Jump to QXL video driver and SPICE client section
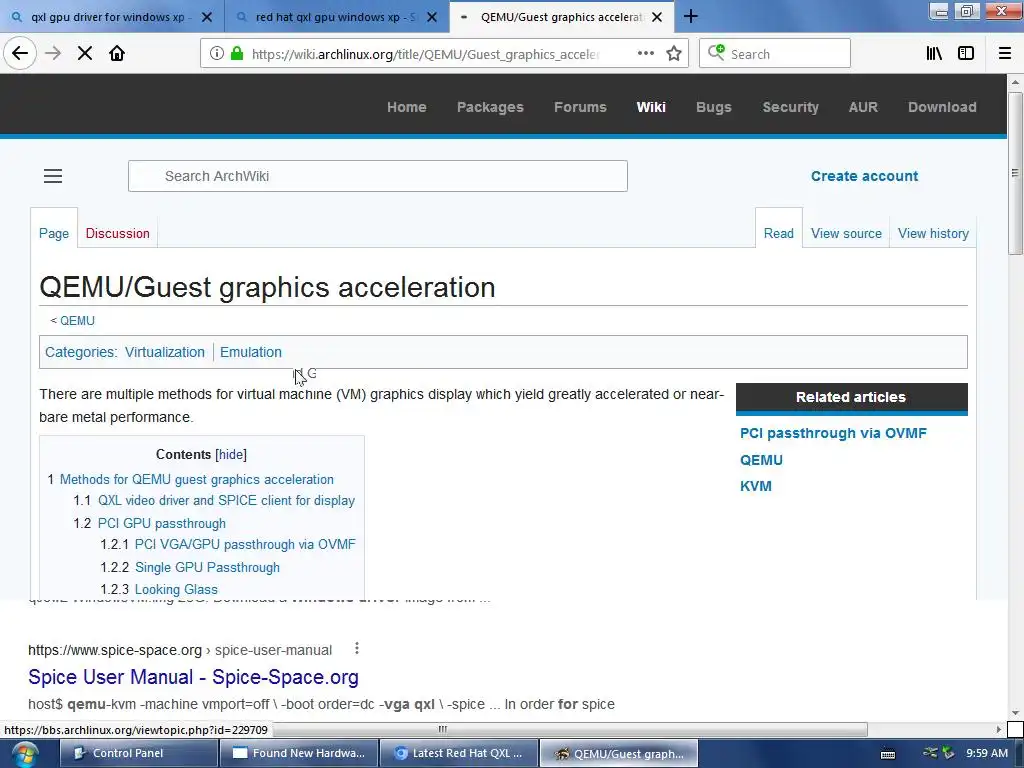The width and height of the screenshot is (1024, 768). (x=227, y=500)
